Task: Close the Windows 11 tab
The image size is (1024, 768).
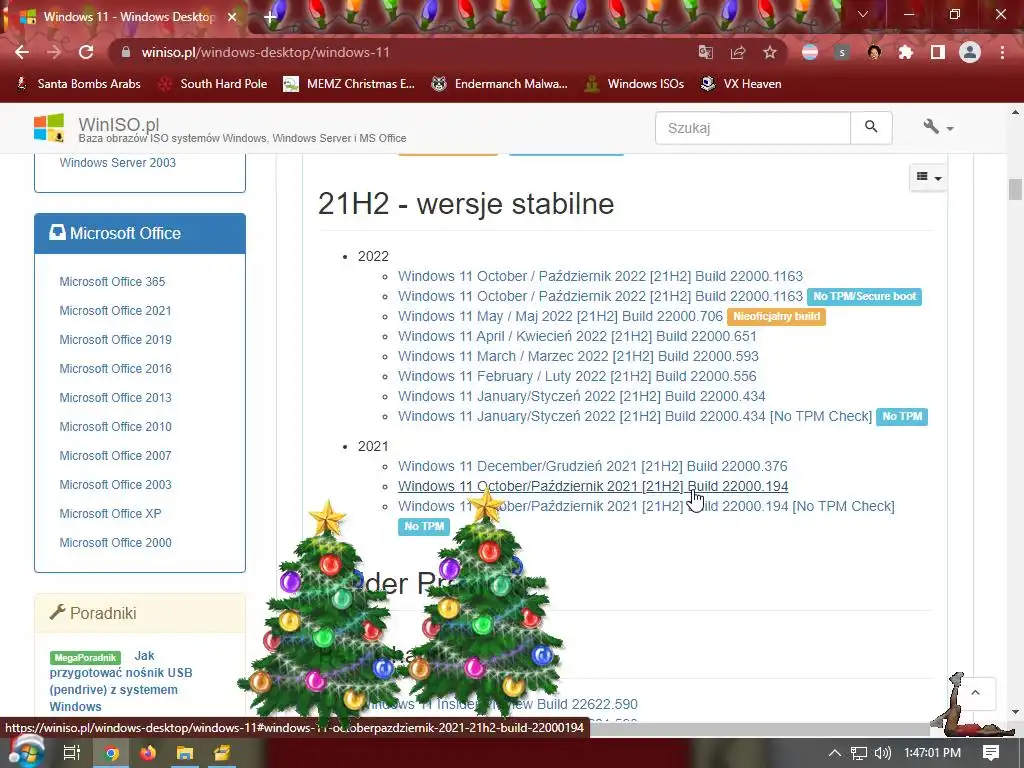Action: click(x=232, y=17)
